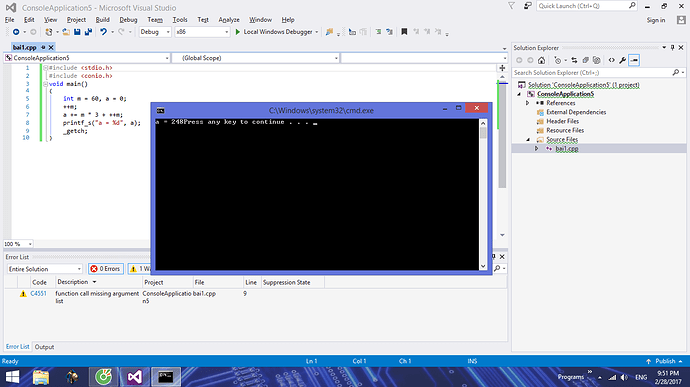Open the Tools menu

tap(180, 20)
